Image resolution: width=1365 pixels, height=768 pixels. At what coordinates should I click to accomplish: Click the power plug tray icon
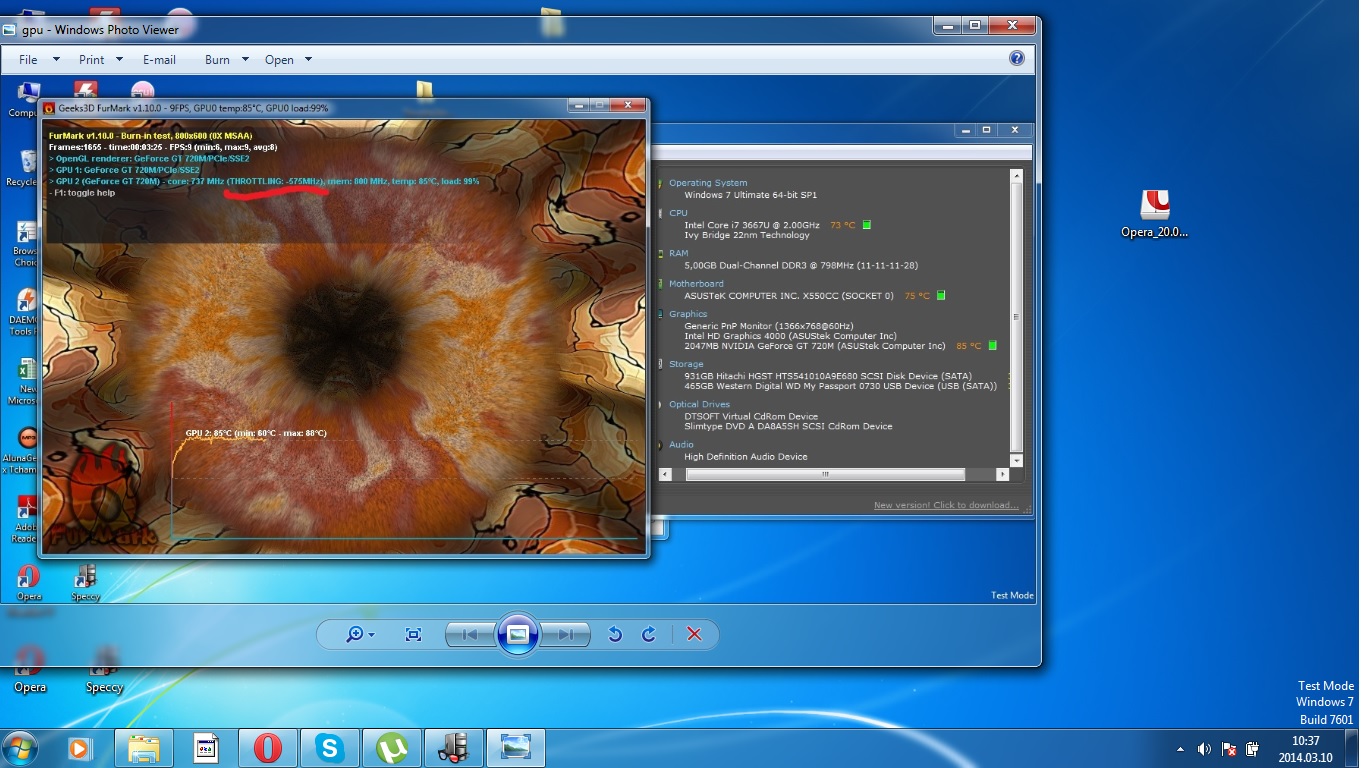tap(1252, 748)
